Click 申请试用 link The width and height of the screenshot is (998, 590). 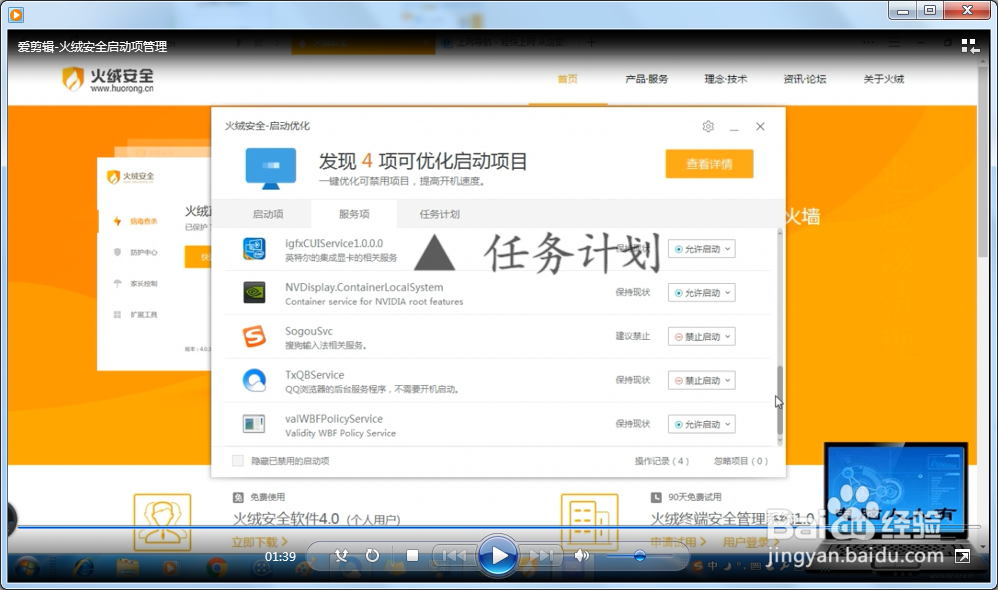click(678, 542)
